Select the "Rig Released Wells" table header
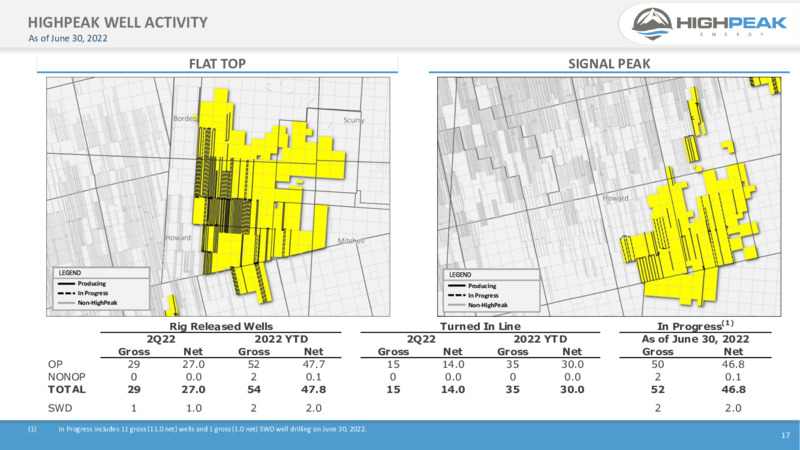Viewport: 800px width, 450px height. (x=221, y=327)
